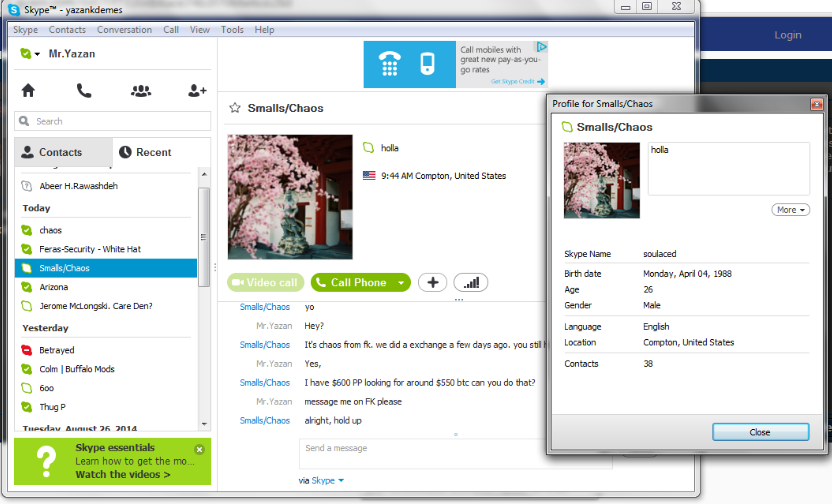832x504 pixels.
Task: Click the large Smalls/Chaos profile picture in the conversation
Action: pos(290,197)
